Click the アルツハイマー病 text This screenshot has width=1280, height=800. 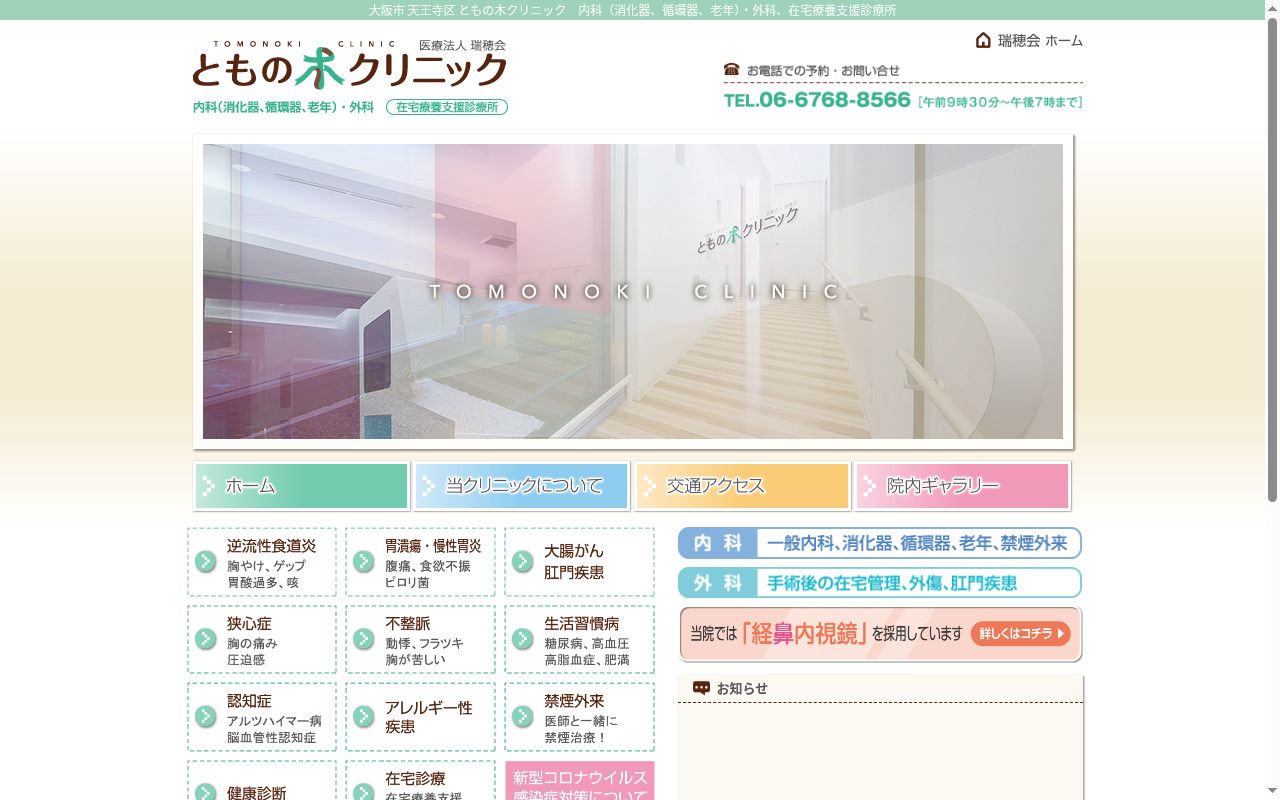coord(274,721)
